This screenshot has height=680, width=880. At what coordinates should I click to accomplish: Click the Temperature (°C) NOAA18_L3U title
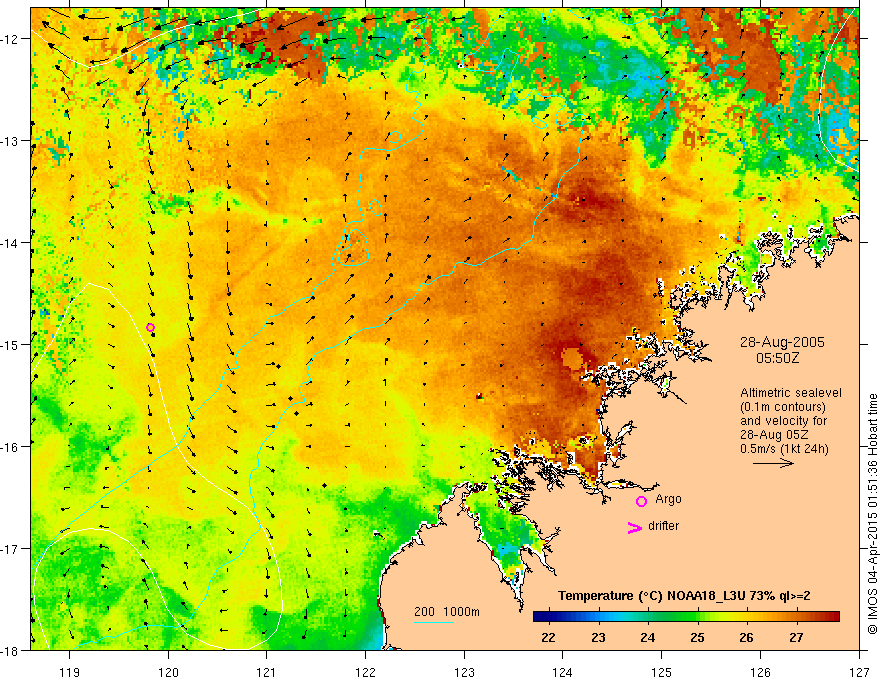[684, 596]
